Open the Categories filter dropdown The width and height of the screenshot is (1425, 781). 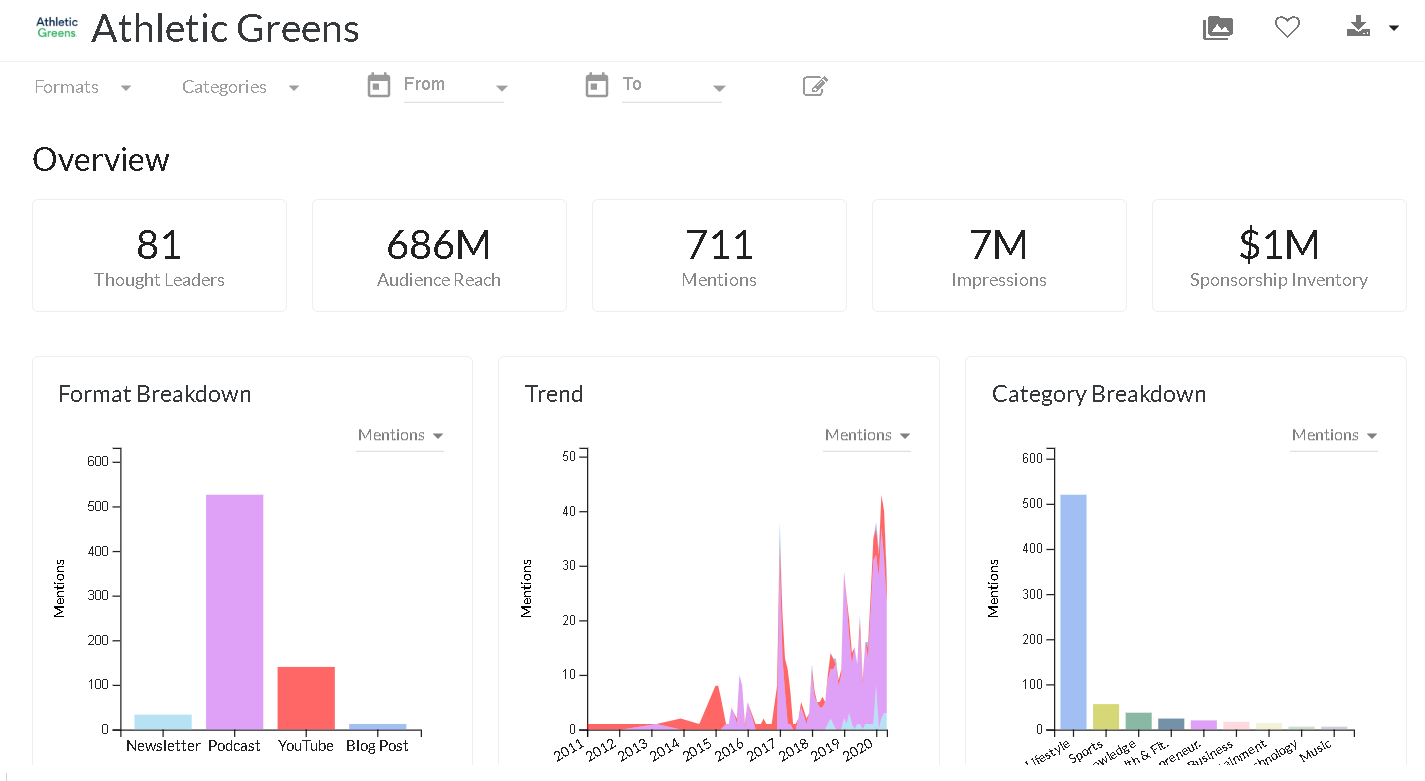[x=240, y=87]
